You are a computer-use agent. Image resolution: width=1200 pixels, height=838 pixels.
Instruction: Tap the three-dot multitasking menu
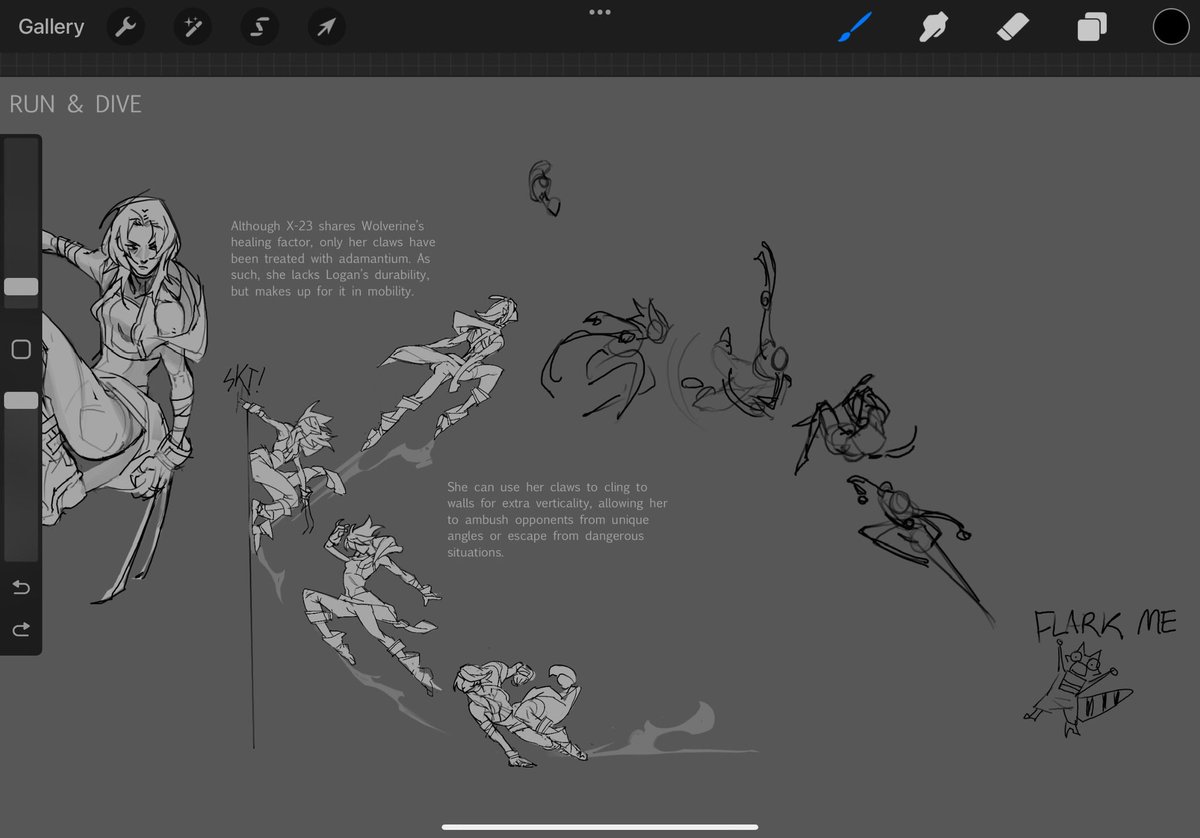(x=600, y=12)
